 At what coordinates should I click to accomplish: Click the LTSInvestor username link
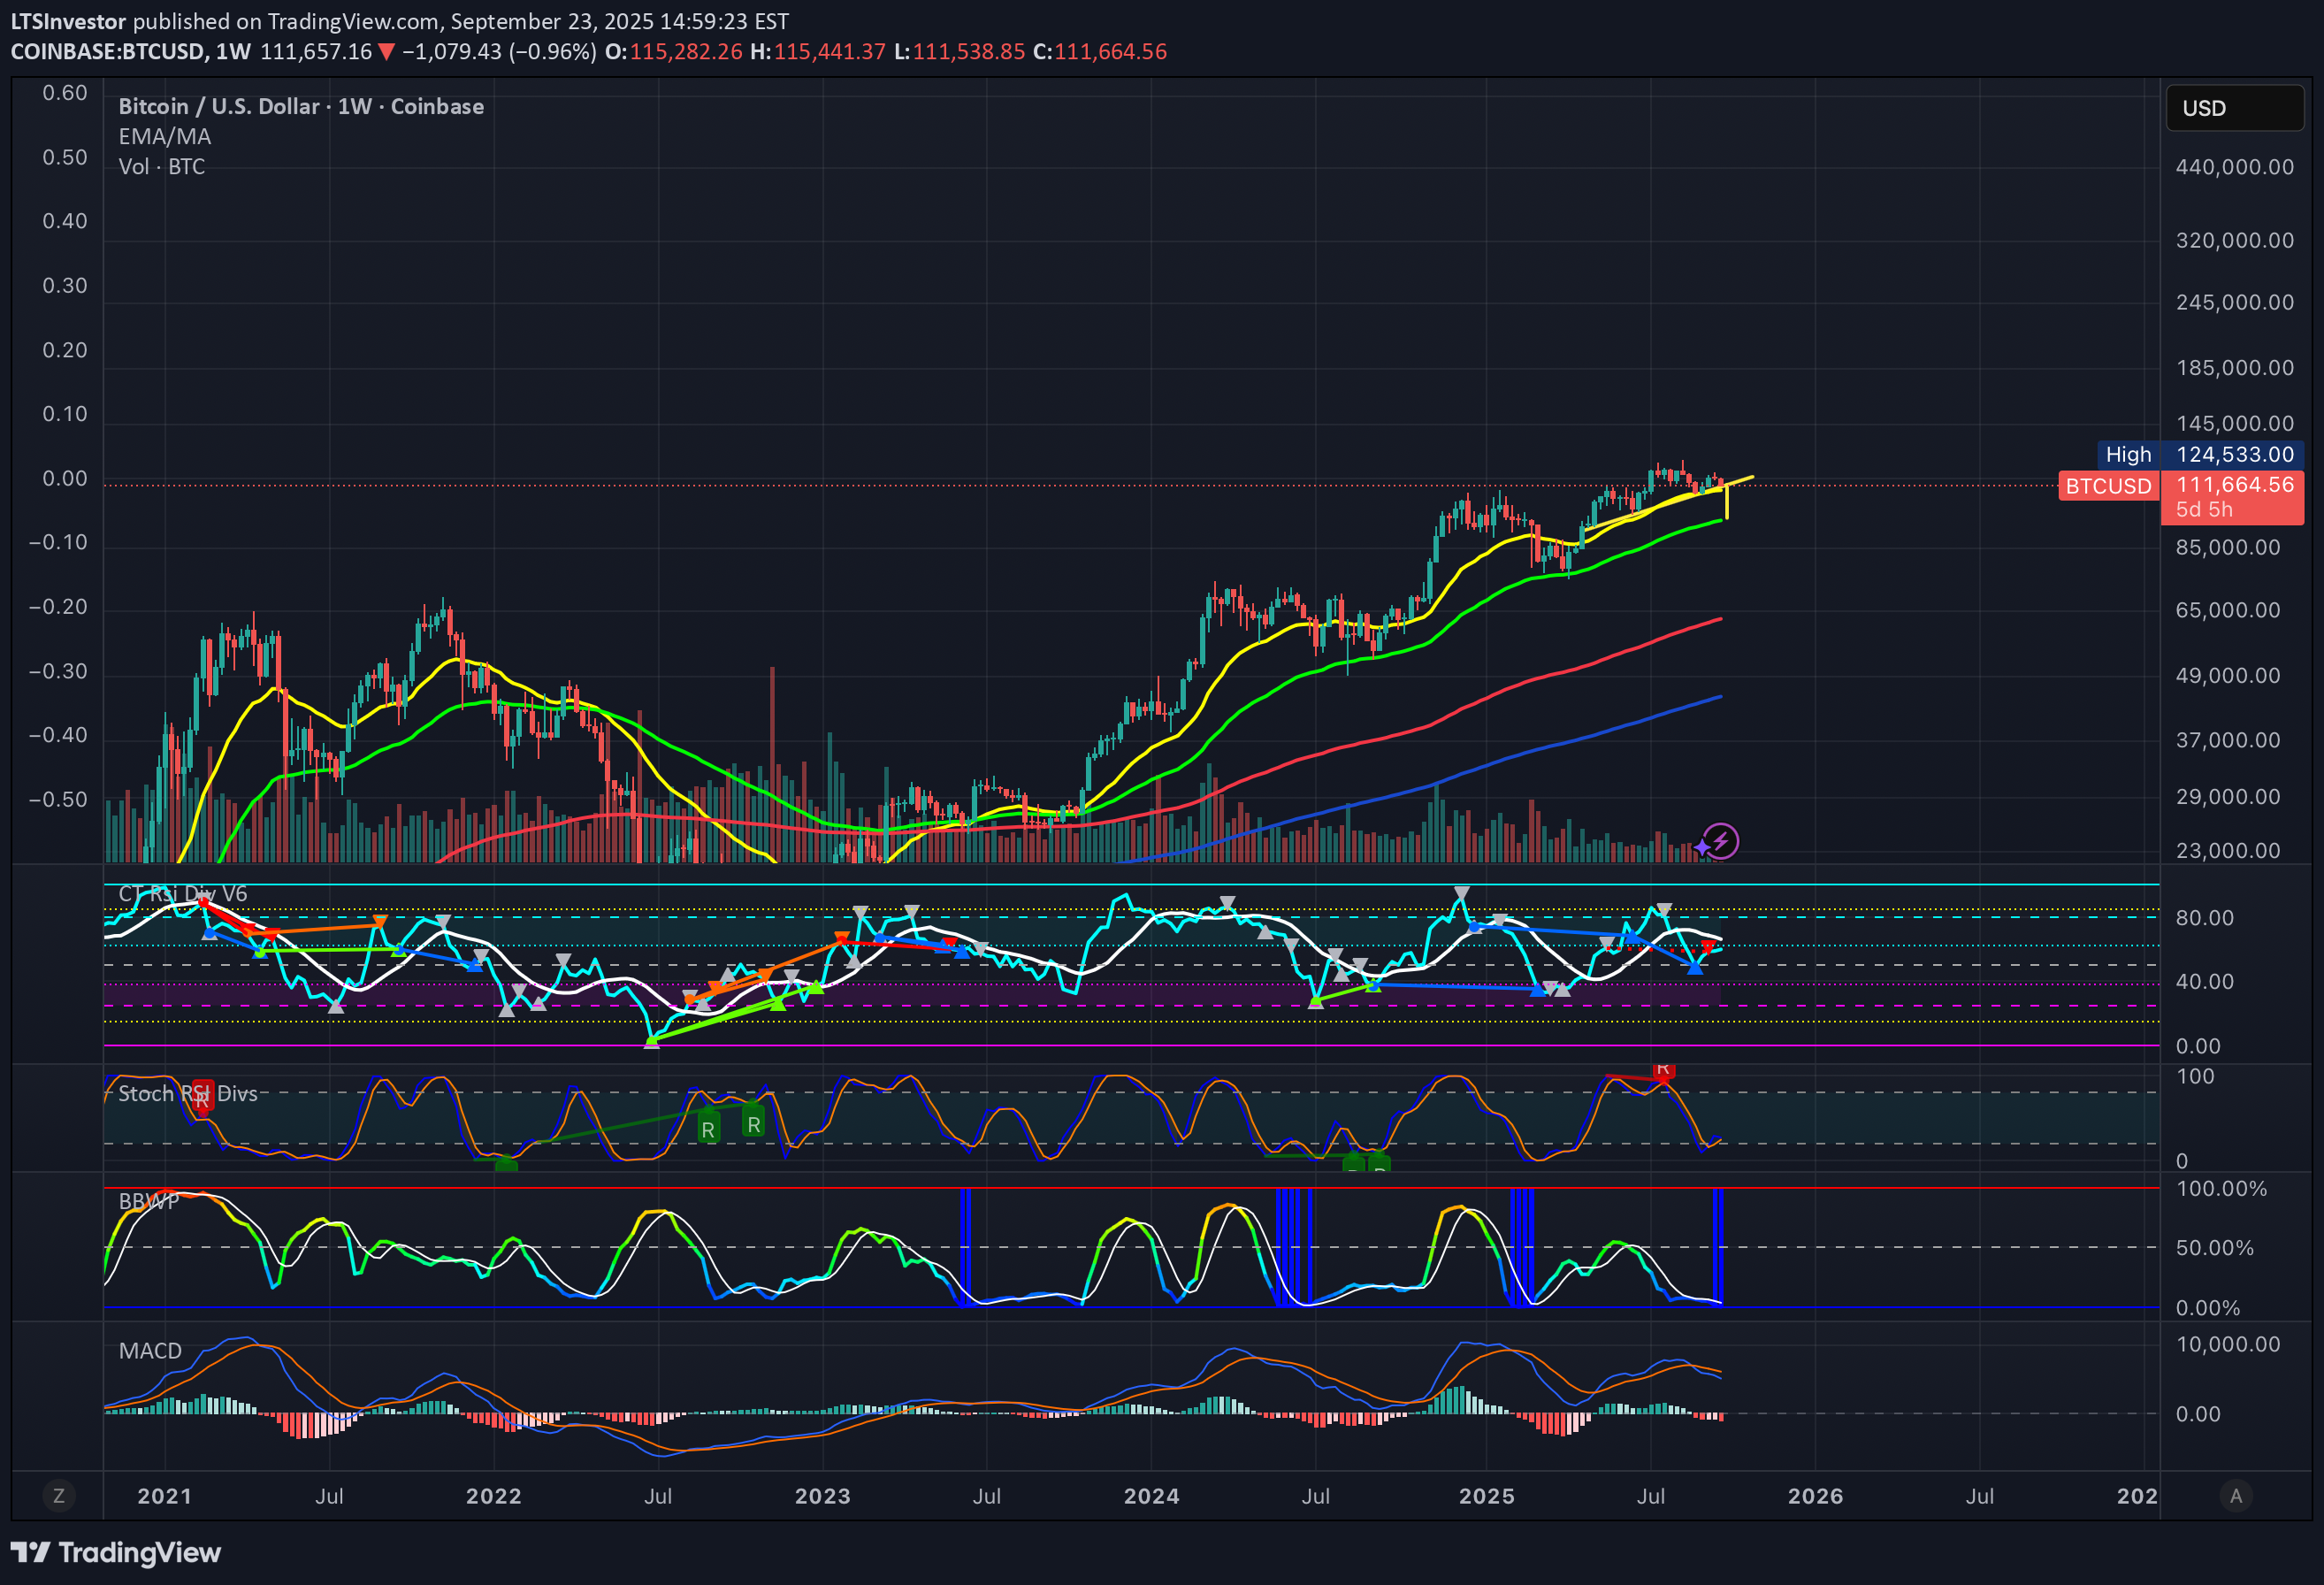click(x=66, y=20)
